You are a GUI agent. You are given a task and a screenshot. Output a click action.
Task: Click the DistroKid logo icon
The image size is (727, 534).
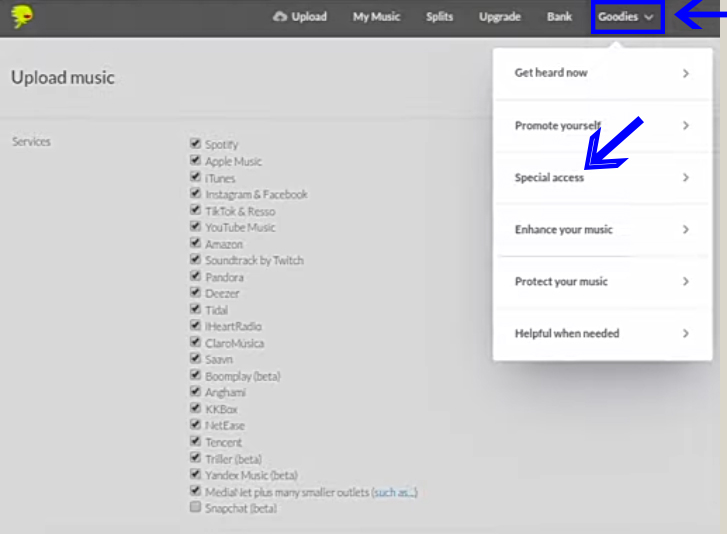point(22,17)
